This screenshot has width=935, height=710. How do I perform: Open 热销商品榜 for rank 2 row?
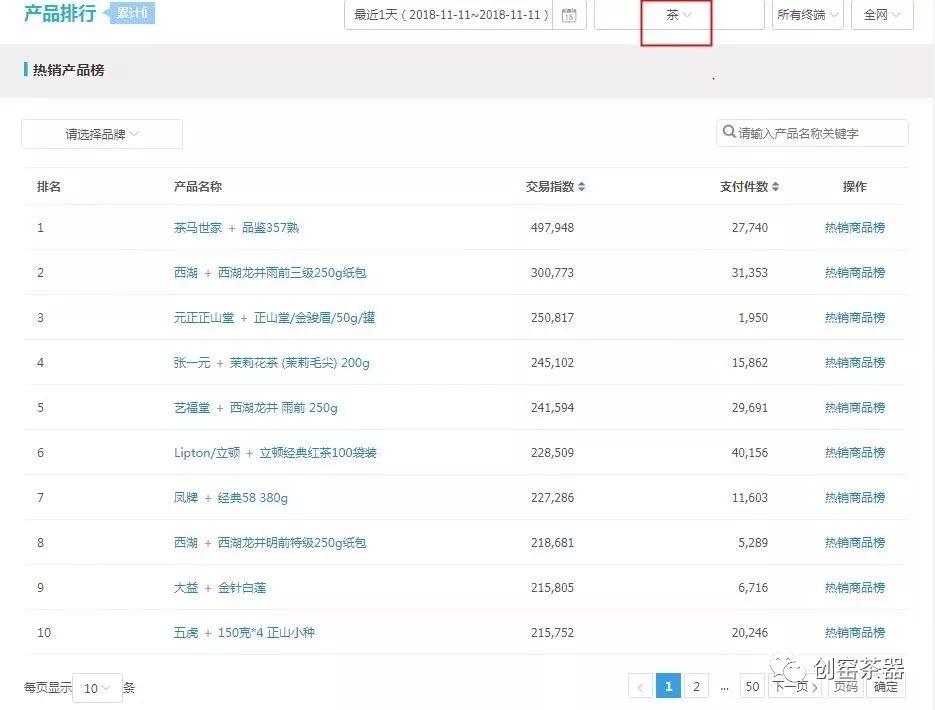[x=854, y=272]
